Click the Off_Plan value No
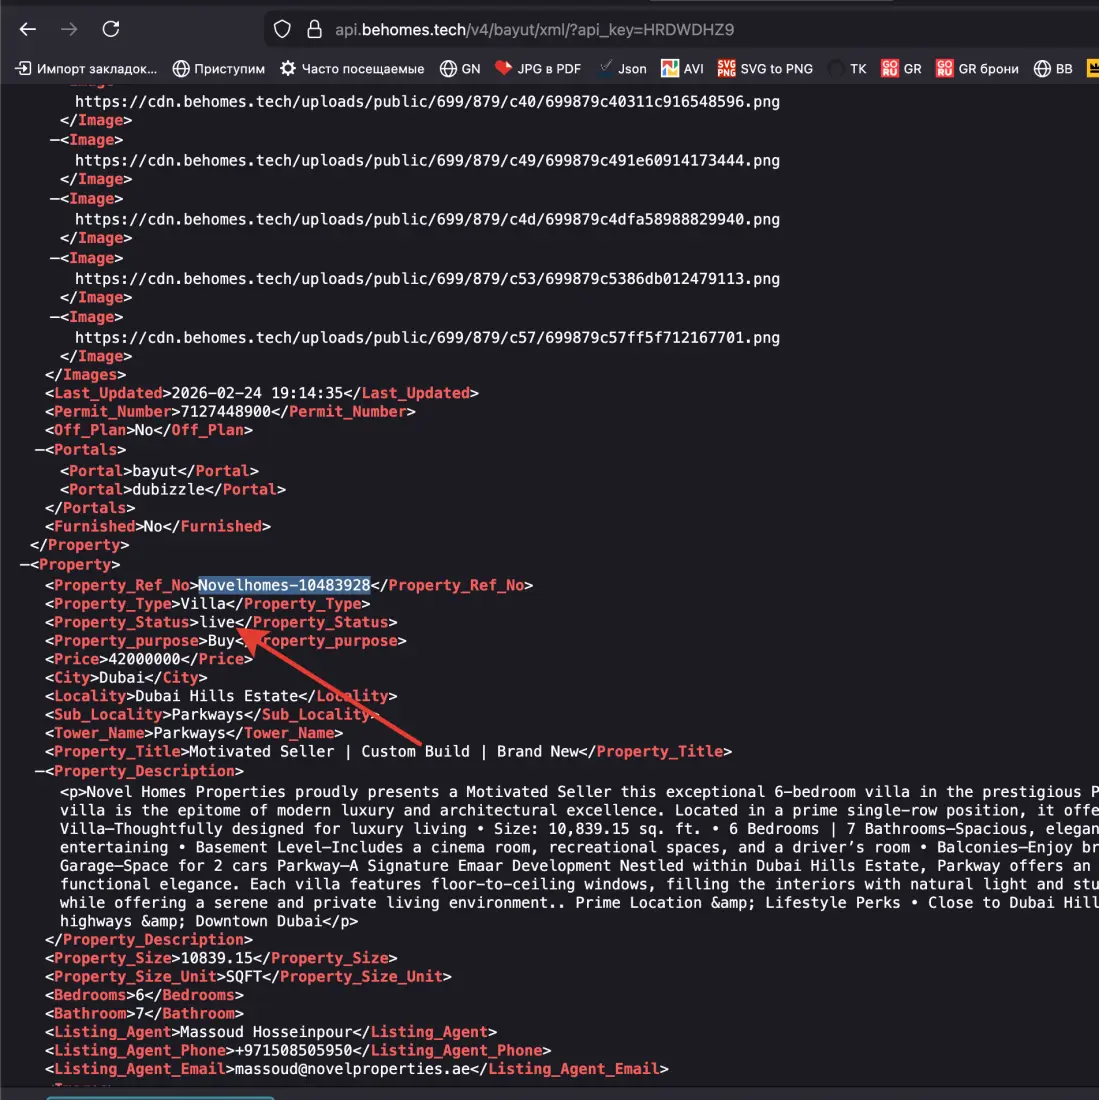The image size is (1099, 1100). pos(144,430)
